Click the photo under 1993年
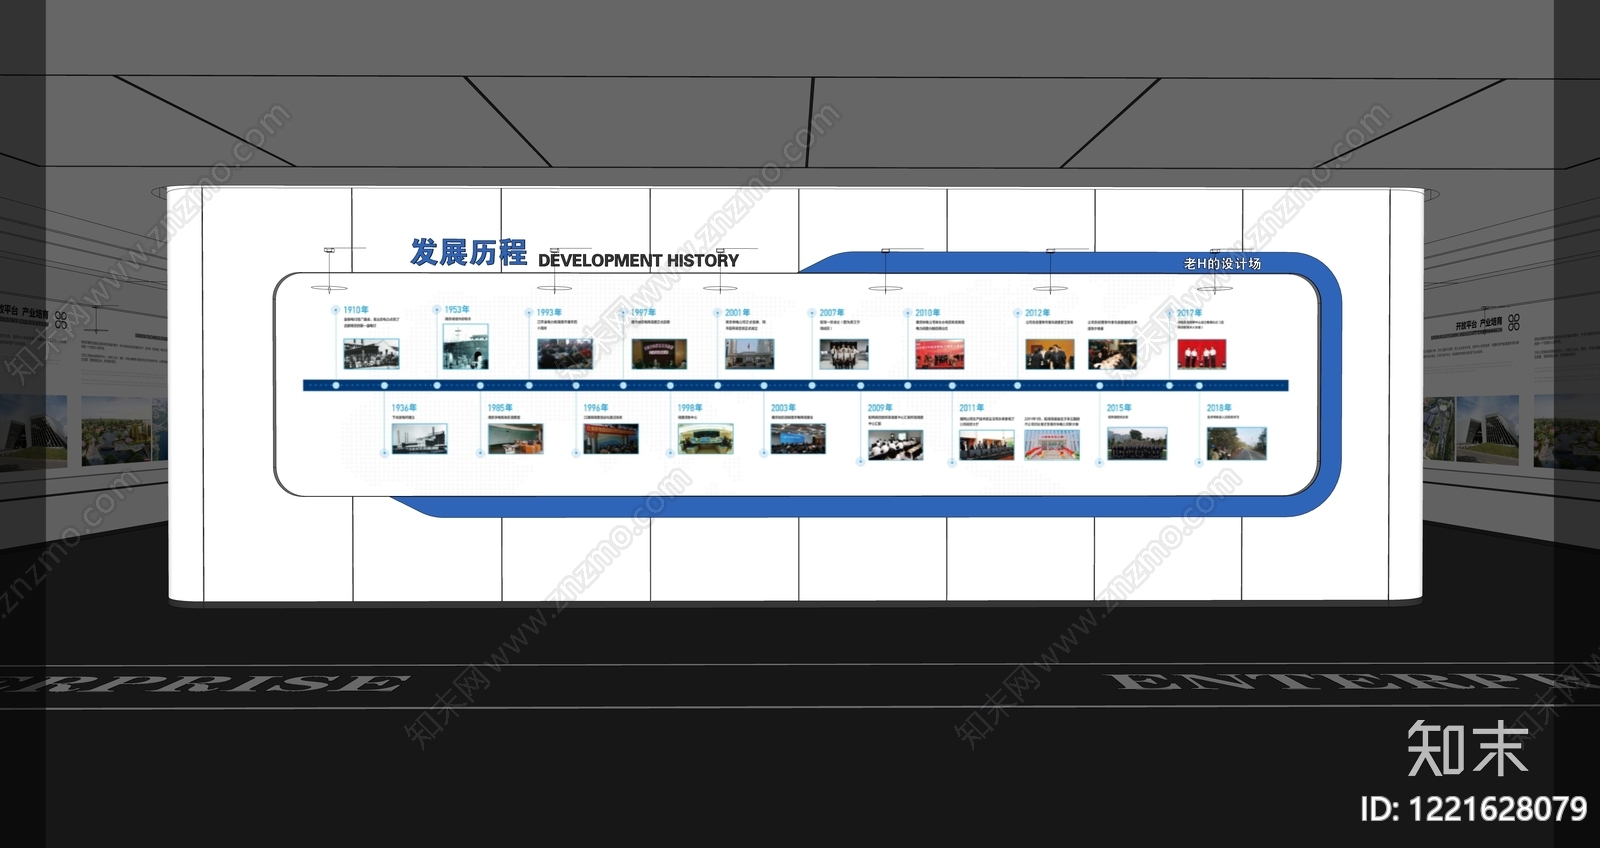The image size is (1600, 848). click(x=565, y=354)
